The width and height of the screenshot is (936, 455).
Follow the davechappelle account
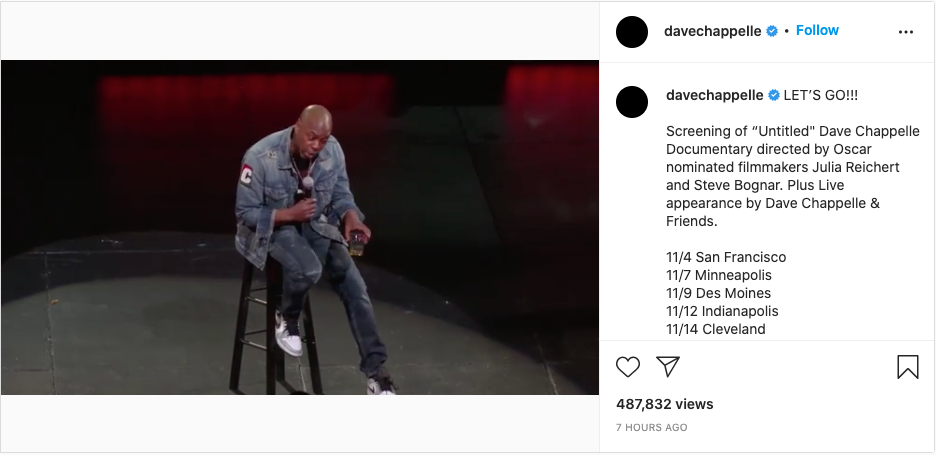(x=817, y=30)
